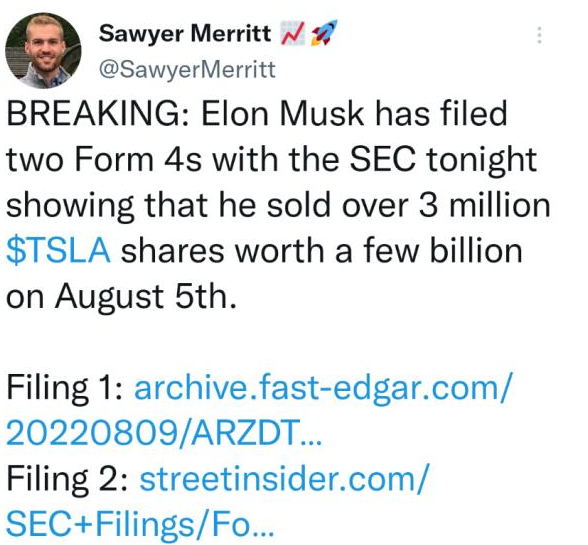
Task: Click the 'Elon Musk' text in tweet
Action: (282, 113)
